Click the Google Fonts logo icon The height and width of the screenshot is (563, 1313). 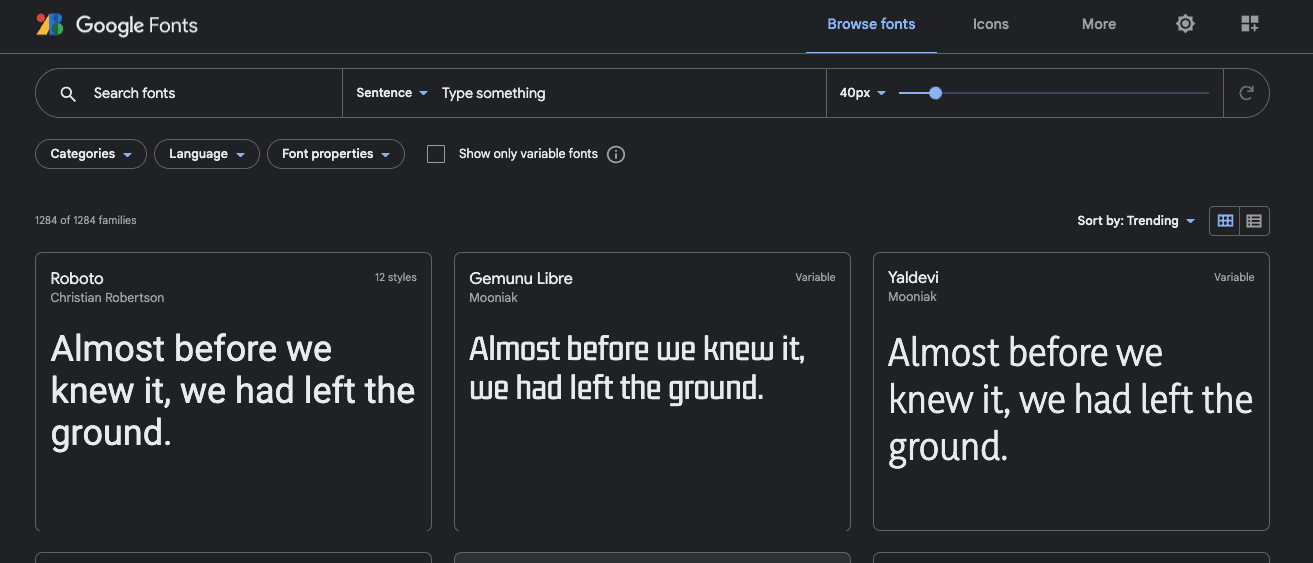click(50, 25)
